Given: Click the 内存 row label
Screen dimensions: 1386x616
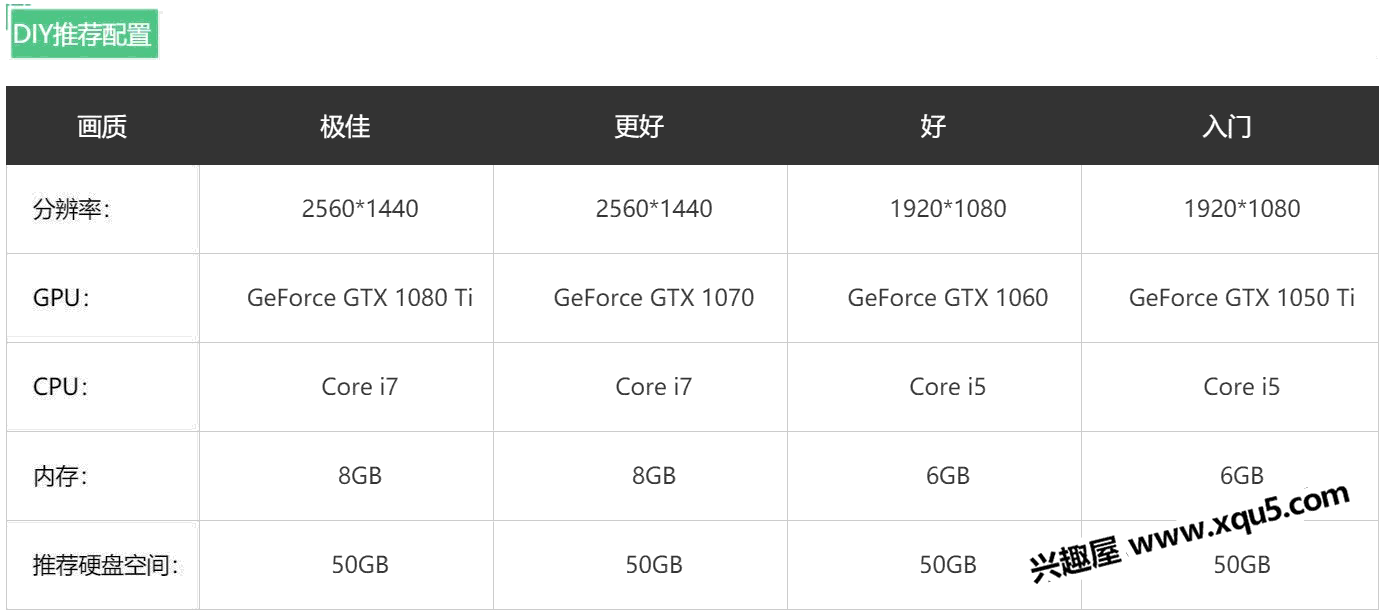Looking at the screenshot, I should pyautogui.click(x=60, y=476).
